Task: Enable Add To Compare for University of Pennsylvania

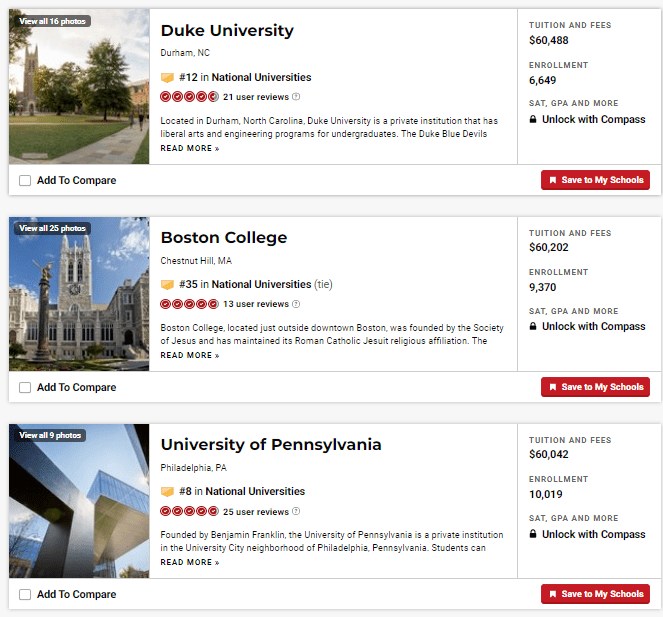Action: point(25,595)
